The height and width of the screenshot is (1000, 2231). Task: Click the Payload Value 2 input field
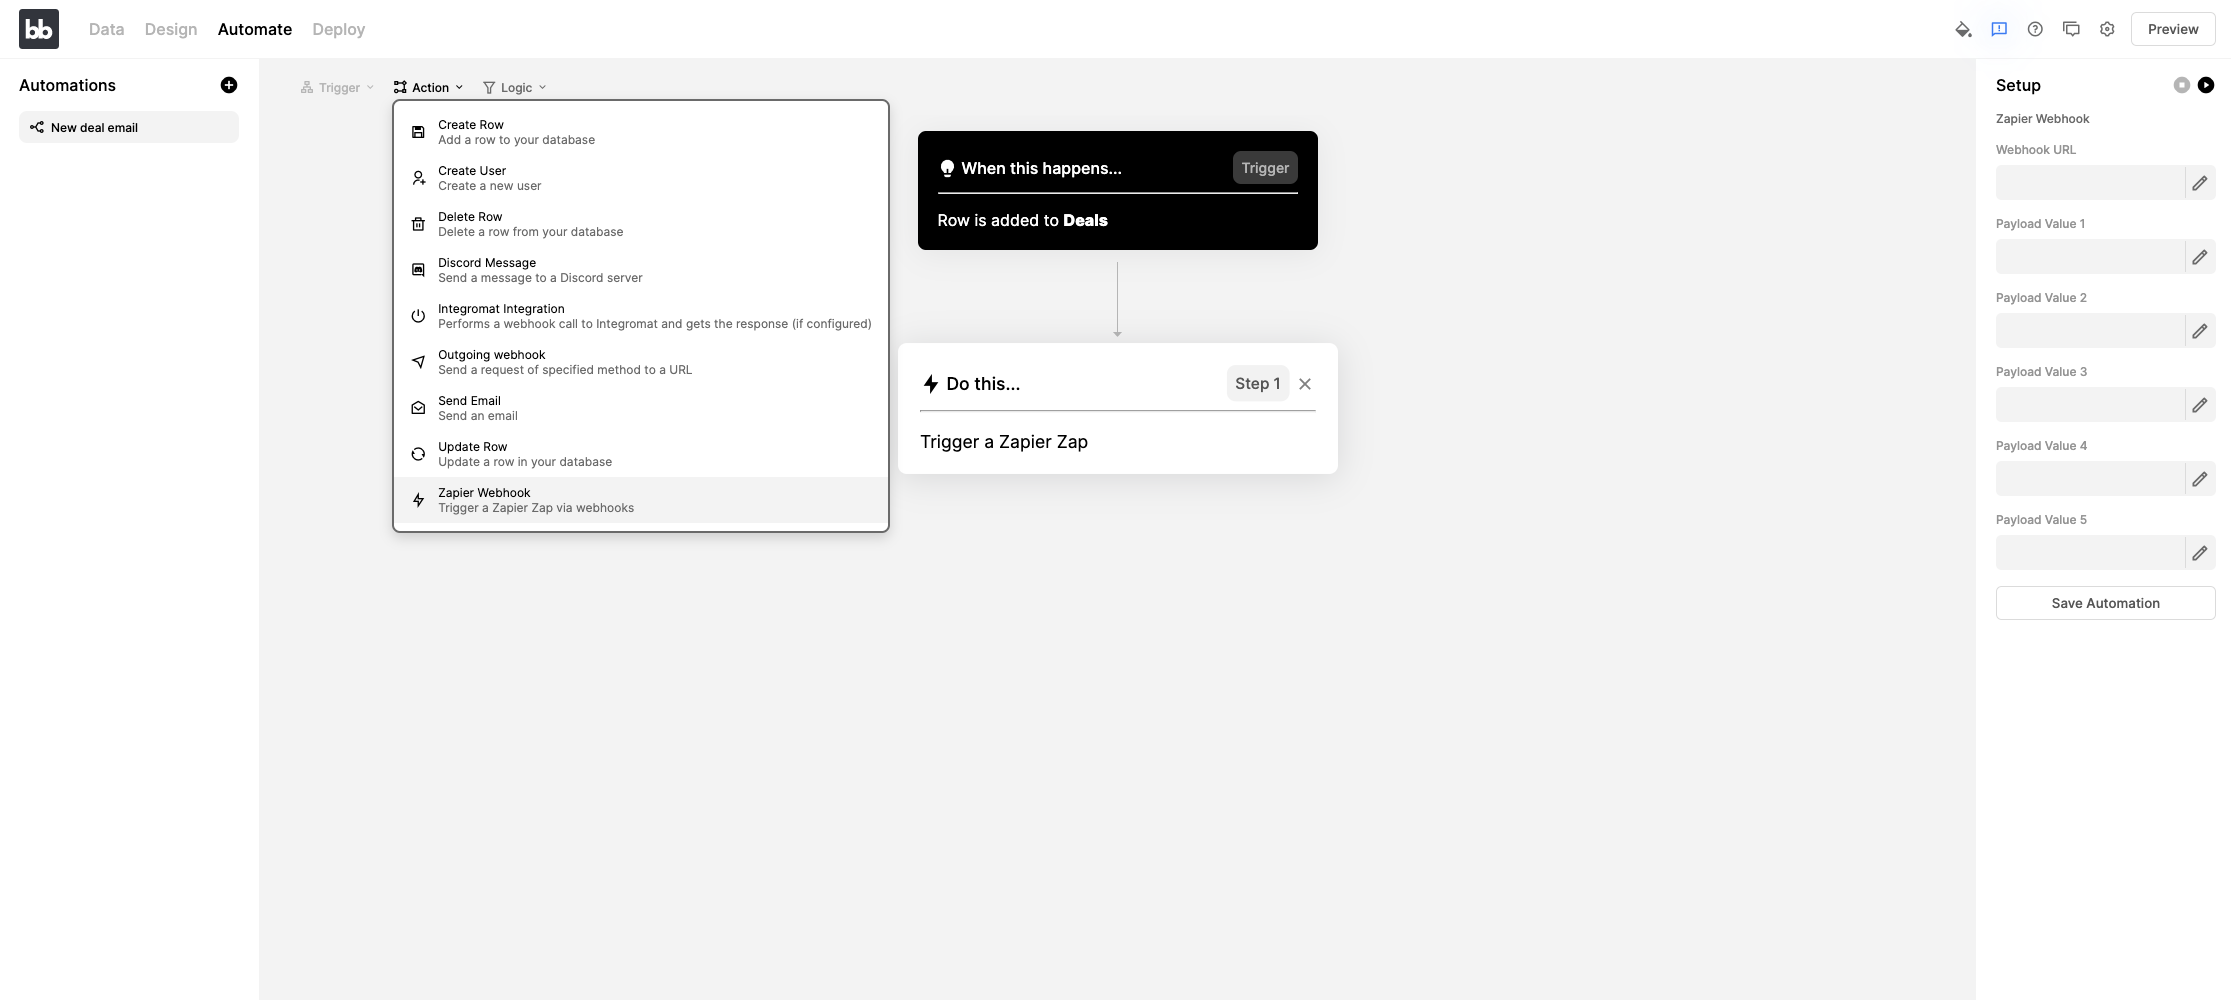pyautogui.click(x=2090, y=331)
